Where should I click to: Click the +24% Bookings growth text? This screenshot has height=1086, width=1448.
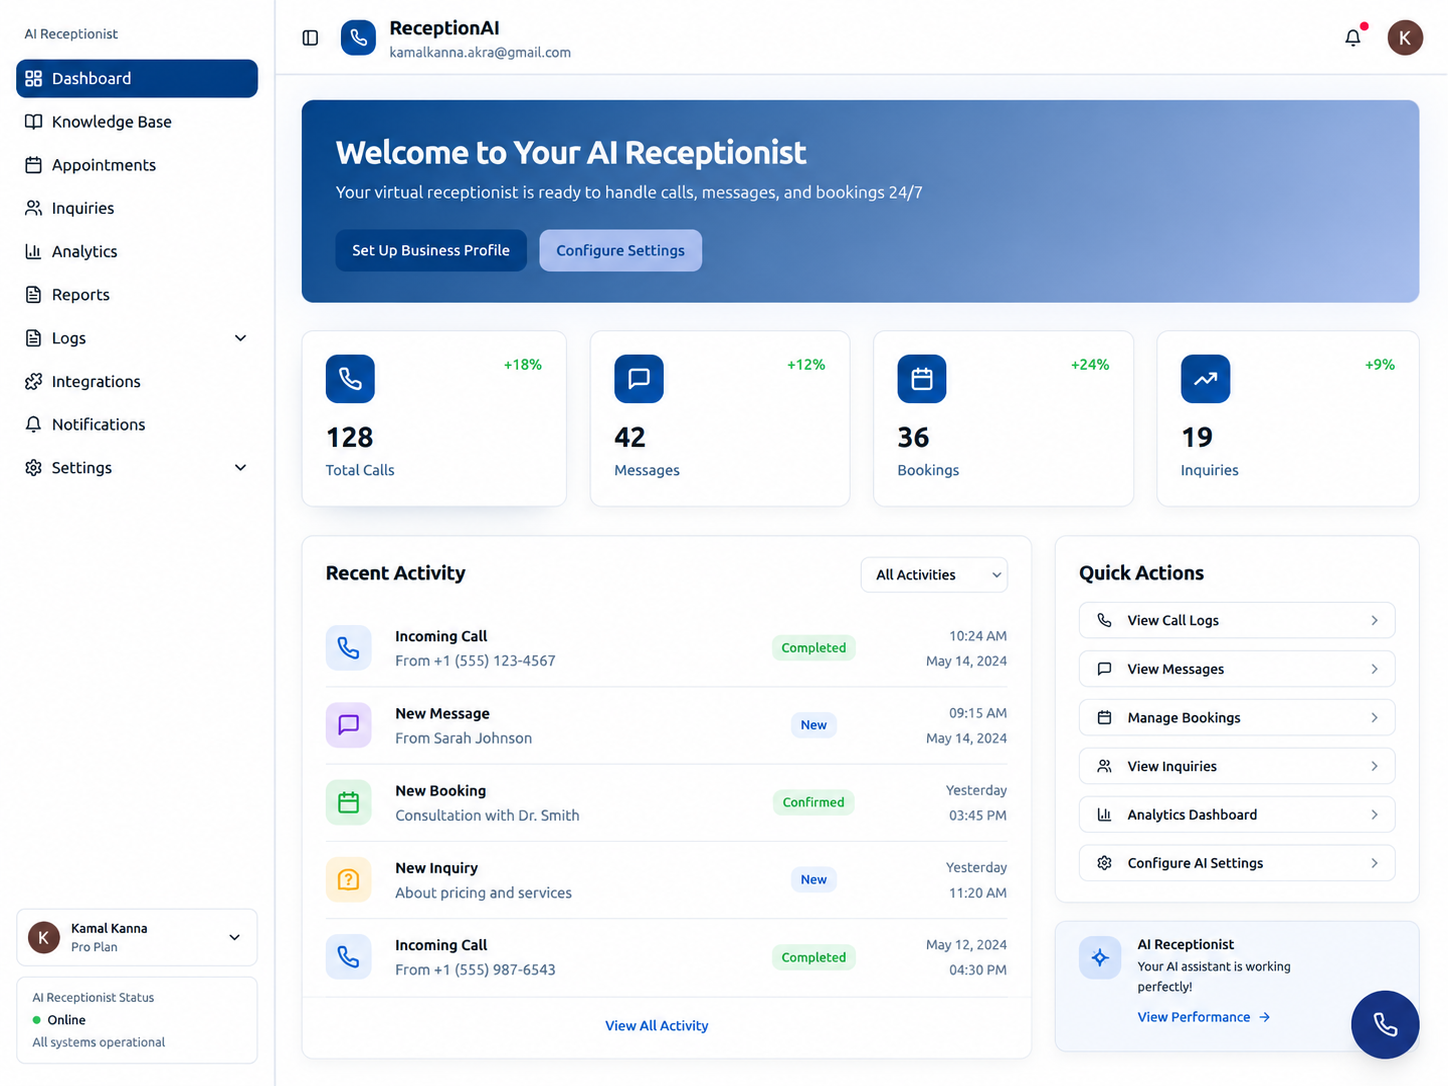pos(1090,365)
